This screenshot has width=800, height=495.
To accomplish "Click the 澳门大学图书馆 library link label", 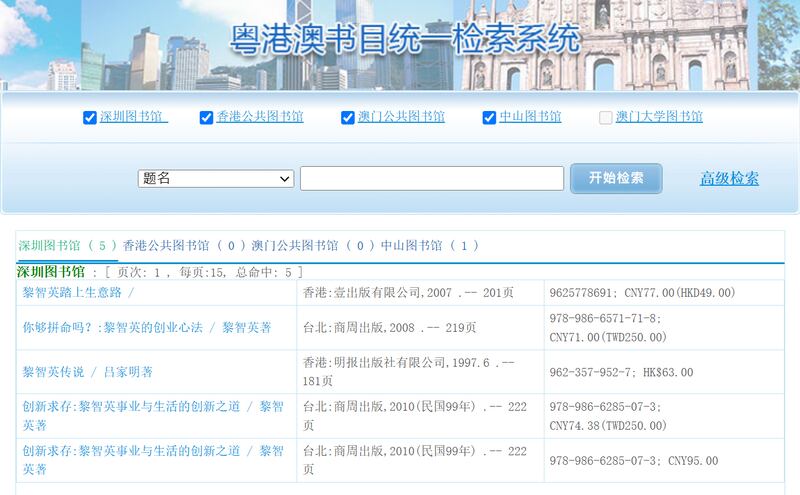I will click(x=659, y=117).
